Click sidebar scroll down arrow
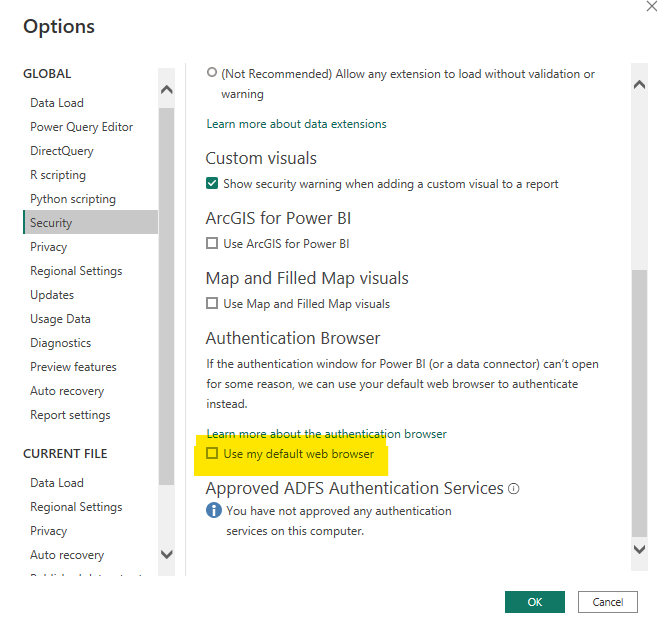The height and width of the screenshot is (629, 657). pyautogui.click(x=167, y=555)
